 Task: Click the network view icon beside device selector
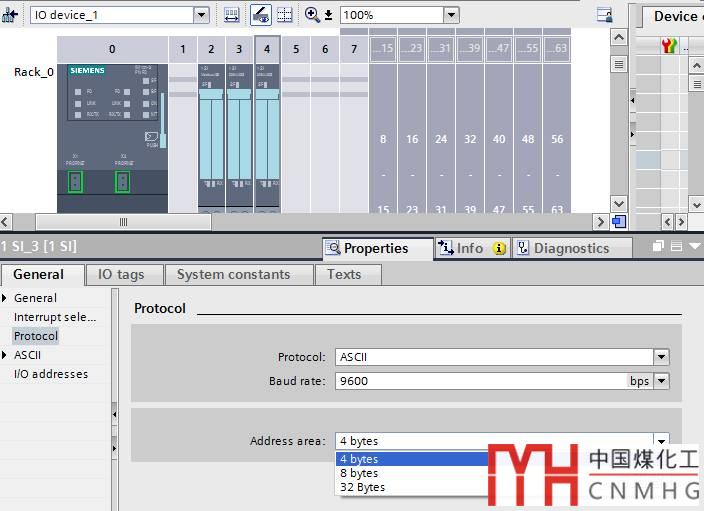9,15
